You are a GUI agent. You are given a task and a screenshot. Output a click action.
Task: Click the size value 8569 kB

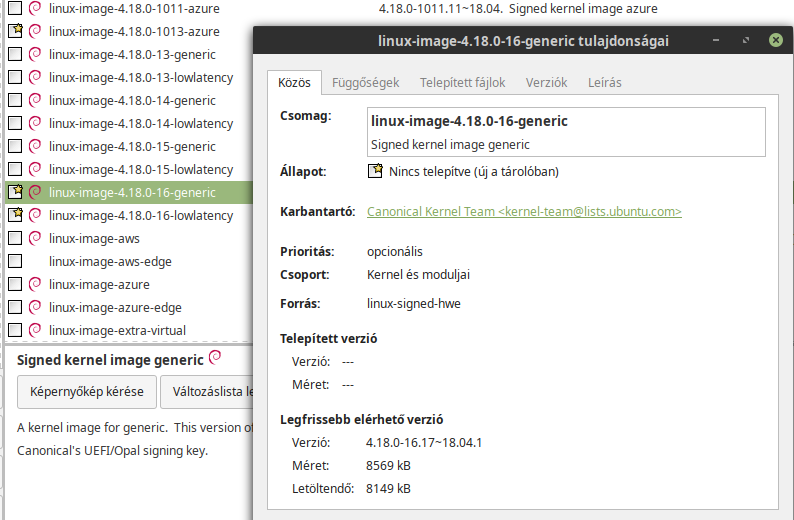tap(388, 466)
